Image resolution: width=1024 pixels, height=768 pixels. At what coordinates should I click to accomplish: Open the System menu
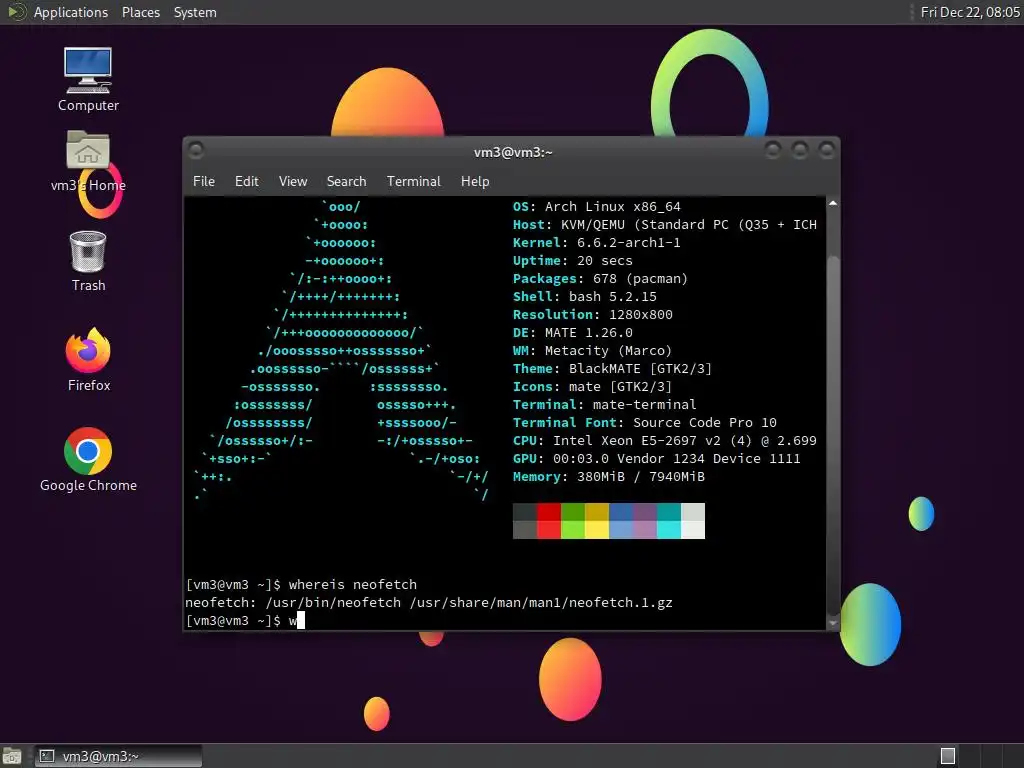pos(195,12)
